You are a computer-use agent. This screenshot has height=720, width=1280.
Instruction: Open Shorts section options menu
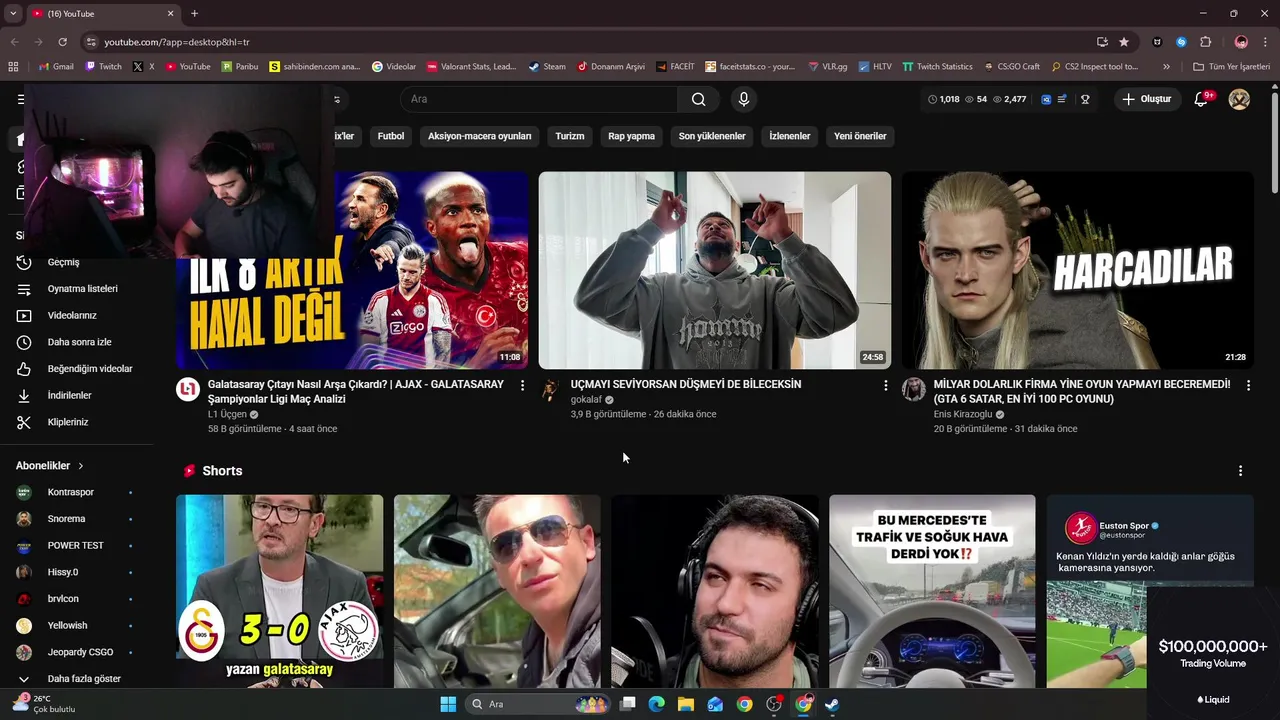point(1240,471)
